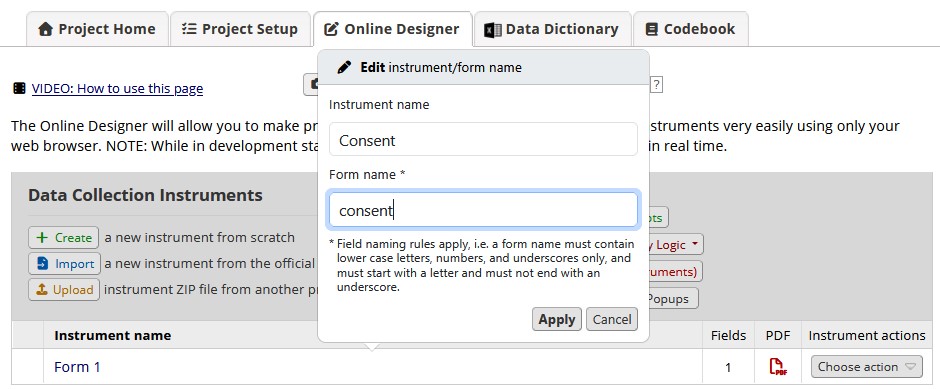
Task: Create a new instrument from scratch
Action: [64, 237]
